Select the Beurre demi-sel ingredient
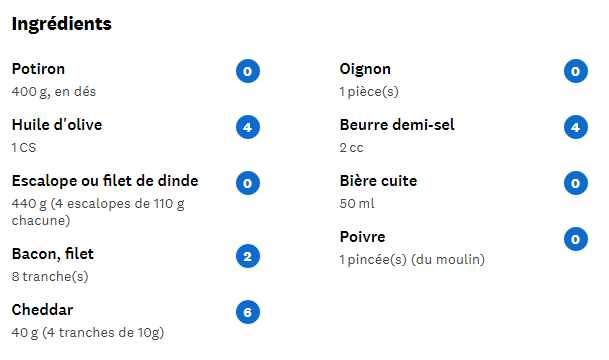 coord(397,125)
